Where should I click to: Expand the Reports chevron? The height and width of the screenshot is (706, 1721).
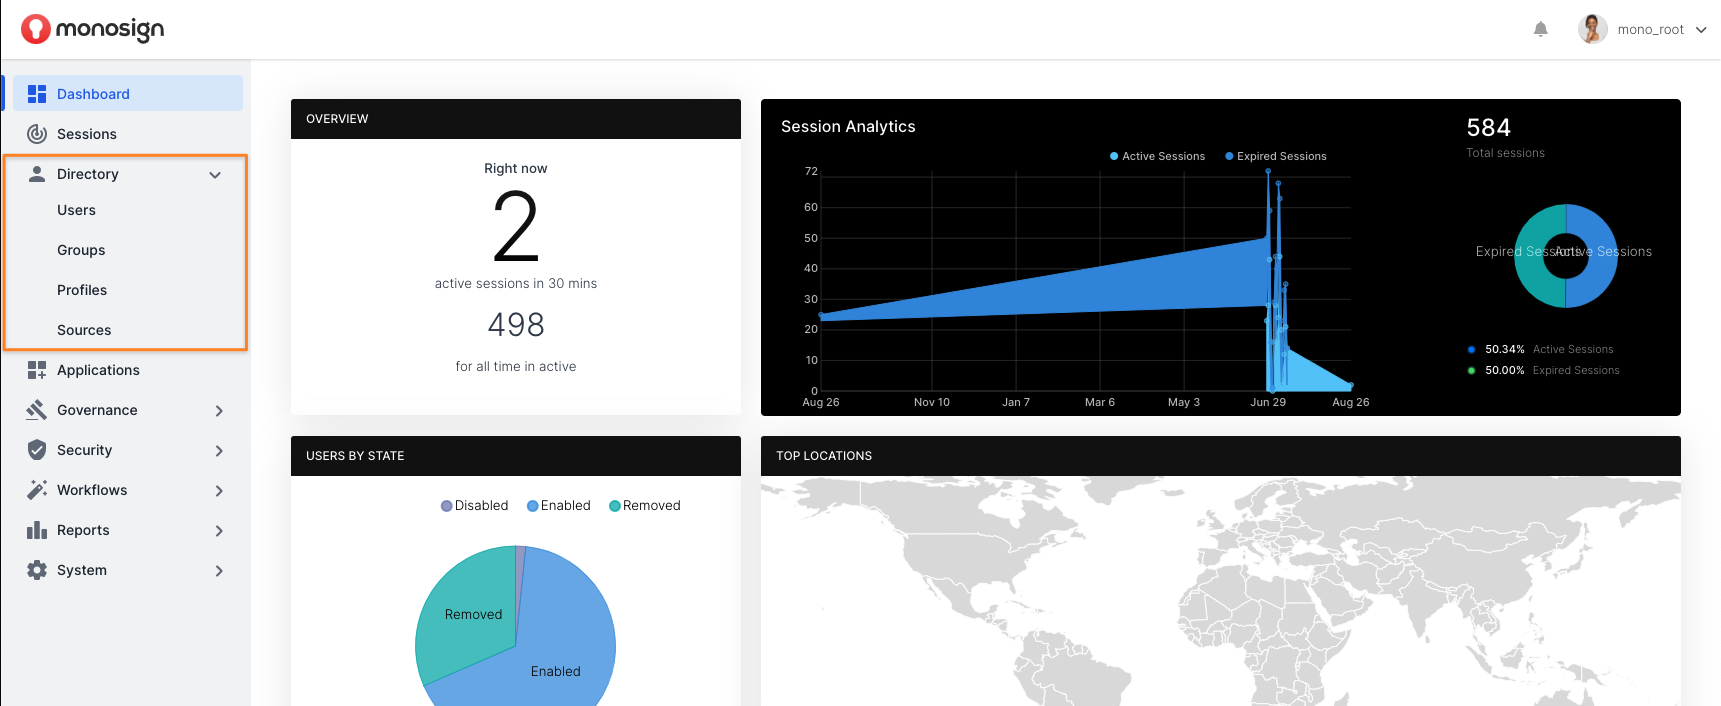[219, 531]
